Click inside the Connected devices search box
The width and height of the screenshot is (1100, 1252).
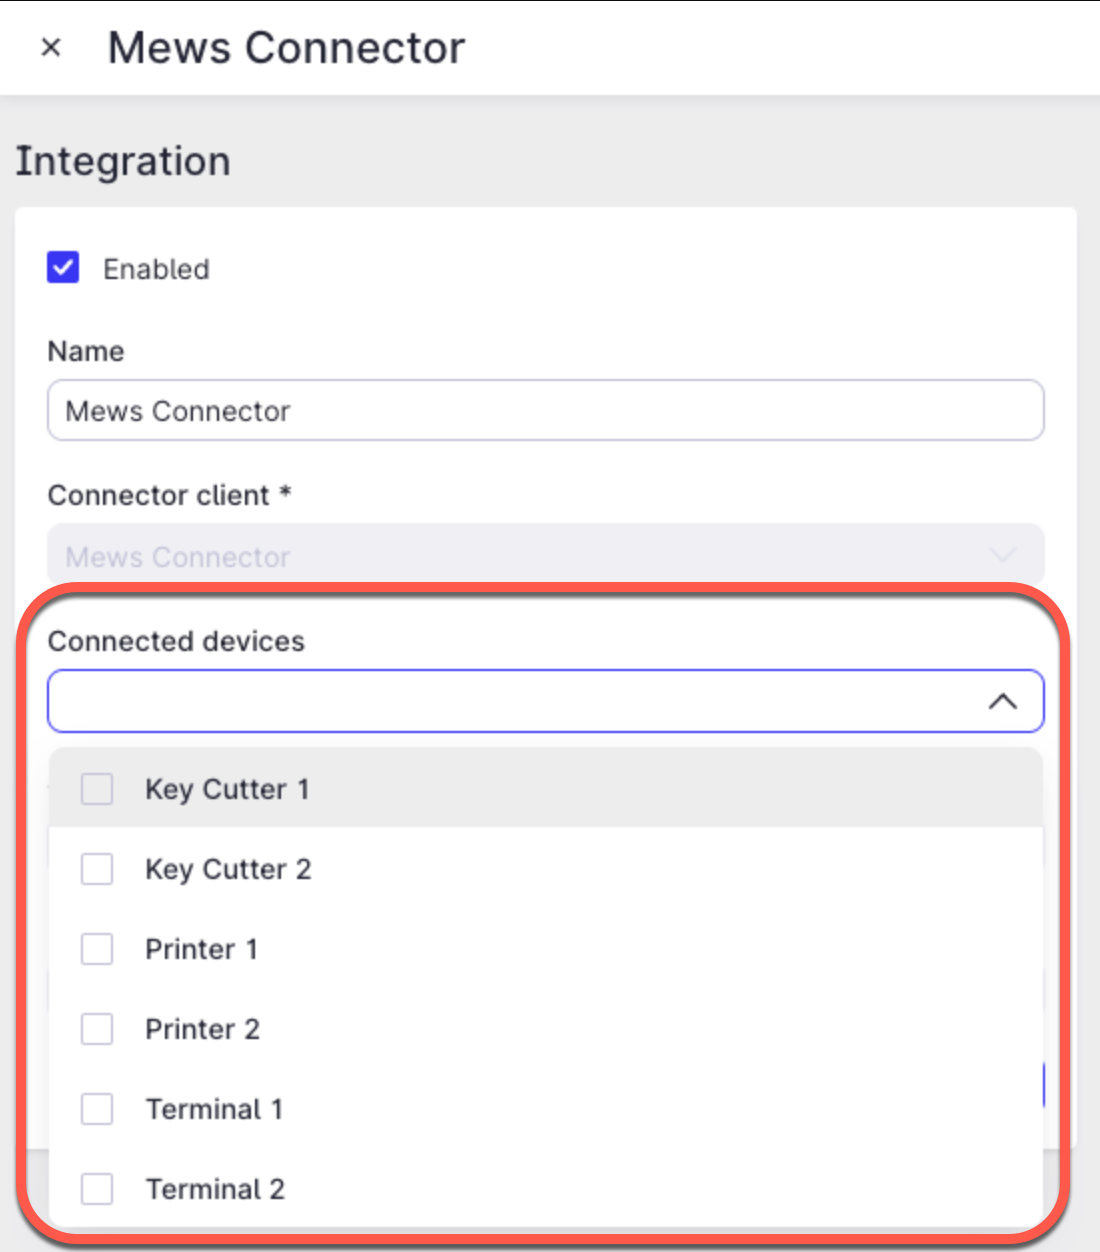coord(500,701)
